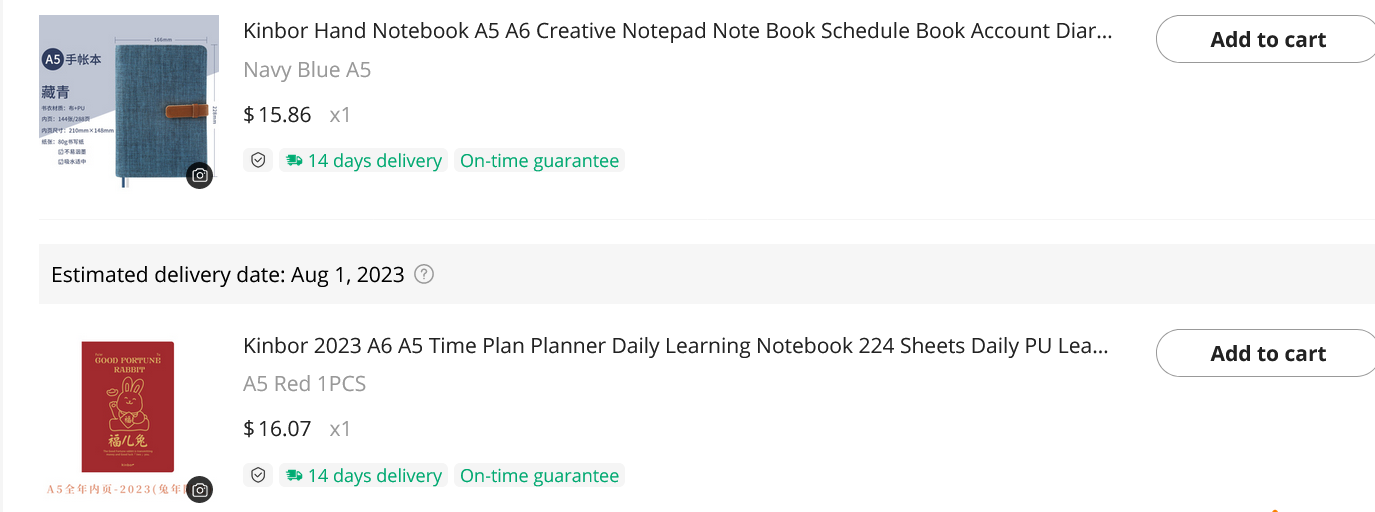Click shield icon under the $16.07 item
Image resolution: width=1375 pixels, height=512 pixels.
click(258, 475)
